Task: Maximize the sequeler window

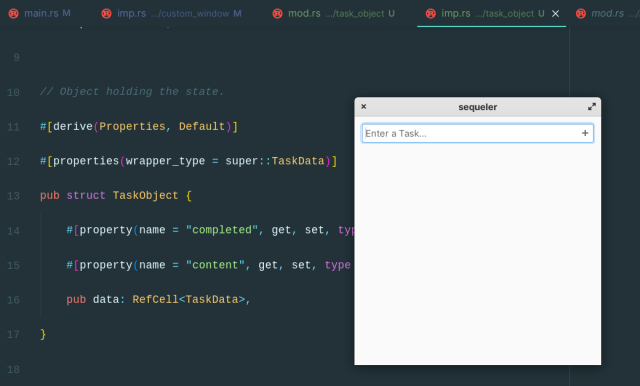Action: [592, 106]
